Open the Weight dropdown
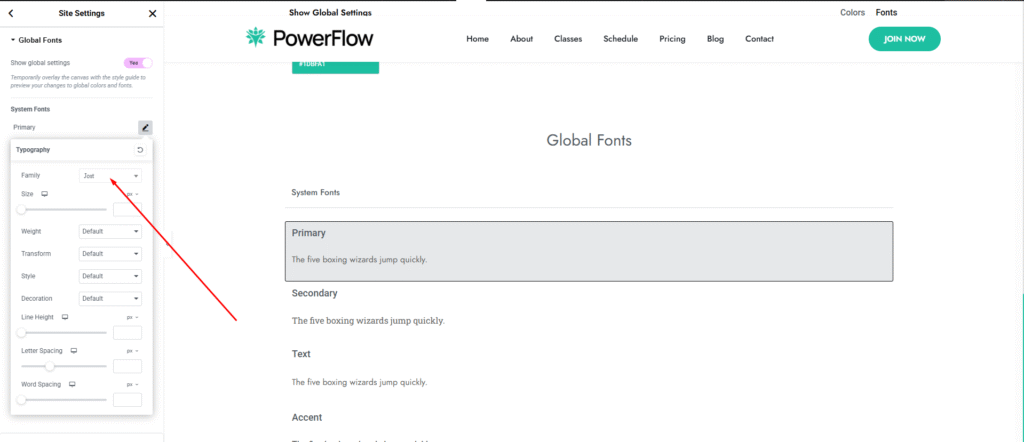The height and width of the screenshot is (442, 1024). (x=110, y=231)
